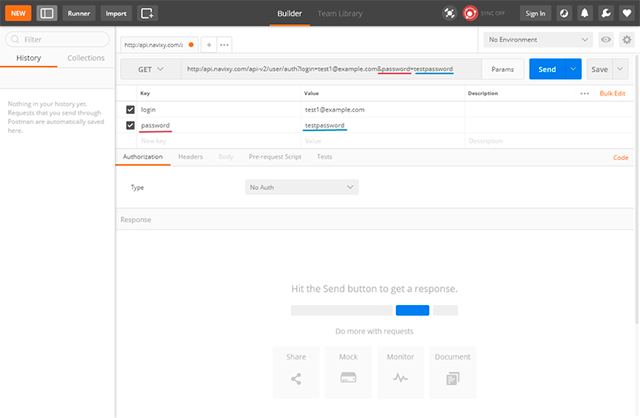Open the browse API network icon
The image size is (640, 418).
point(564,13)
